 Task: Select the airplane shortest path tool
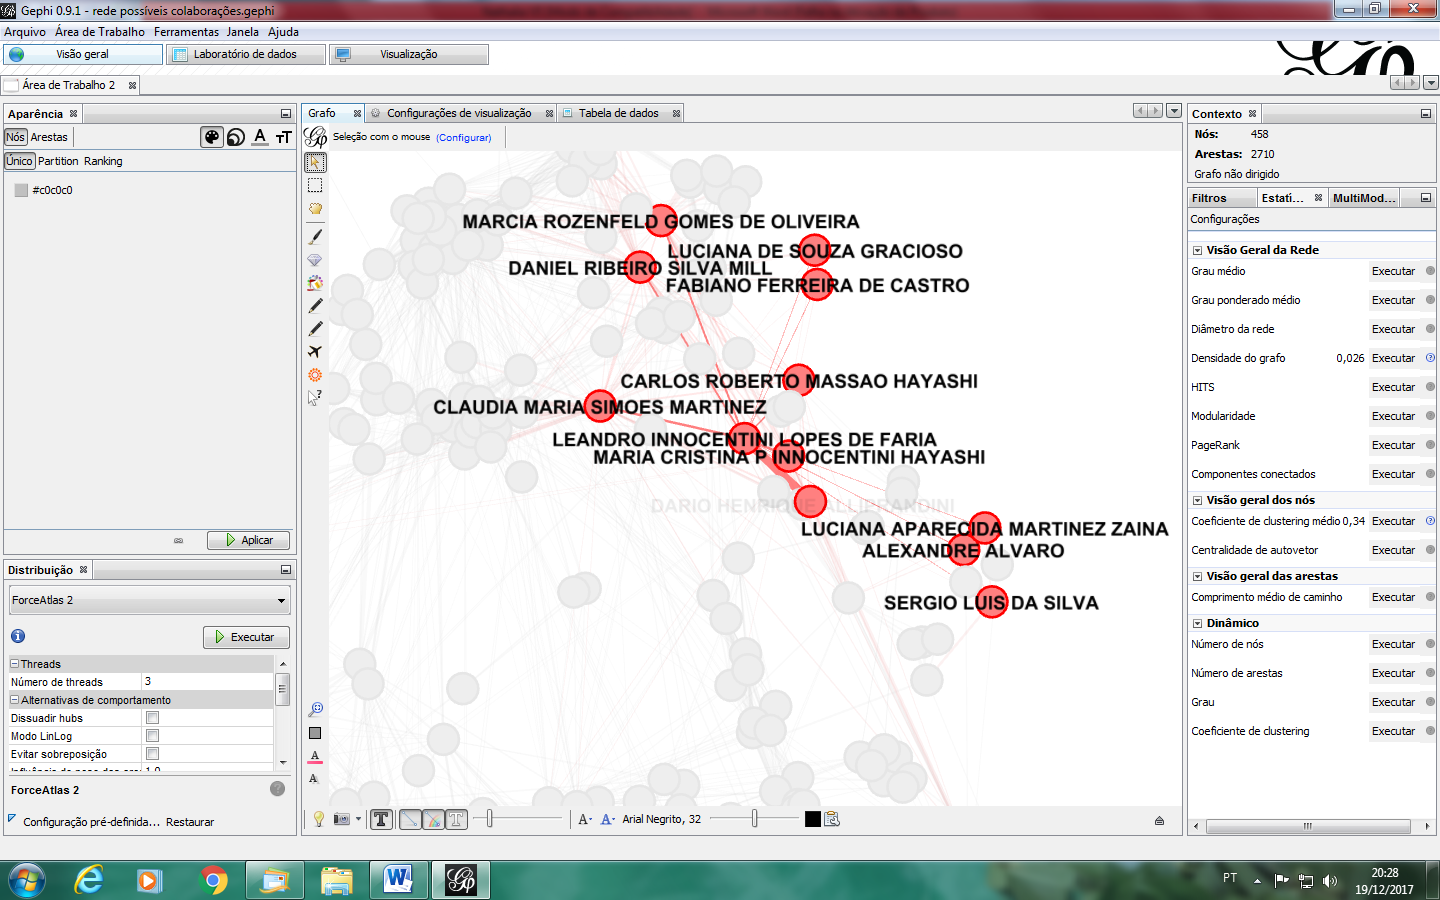pyautogui.click(x=315, y=352)
